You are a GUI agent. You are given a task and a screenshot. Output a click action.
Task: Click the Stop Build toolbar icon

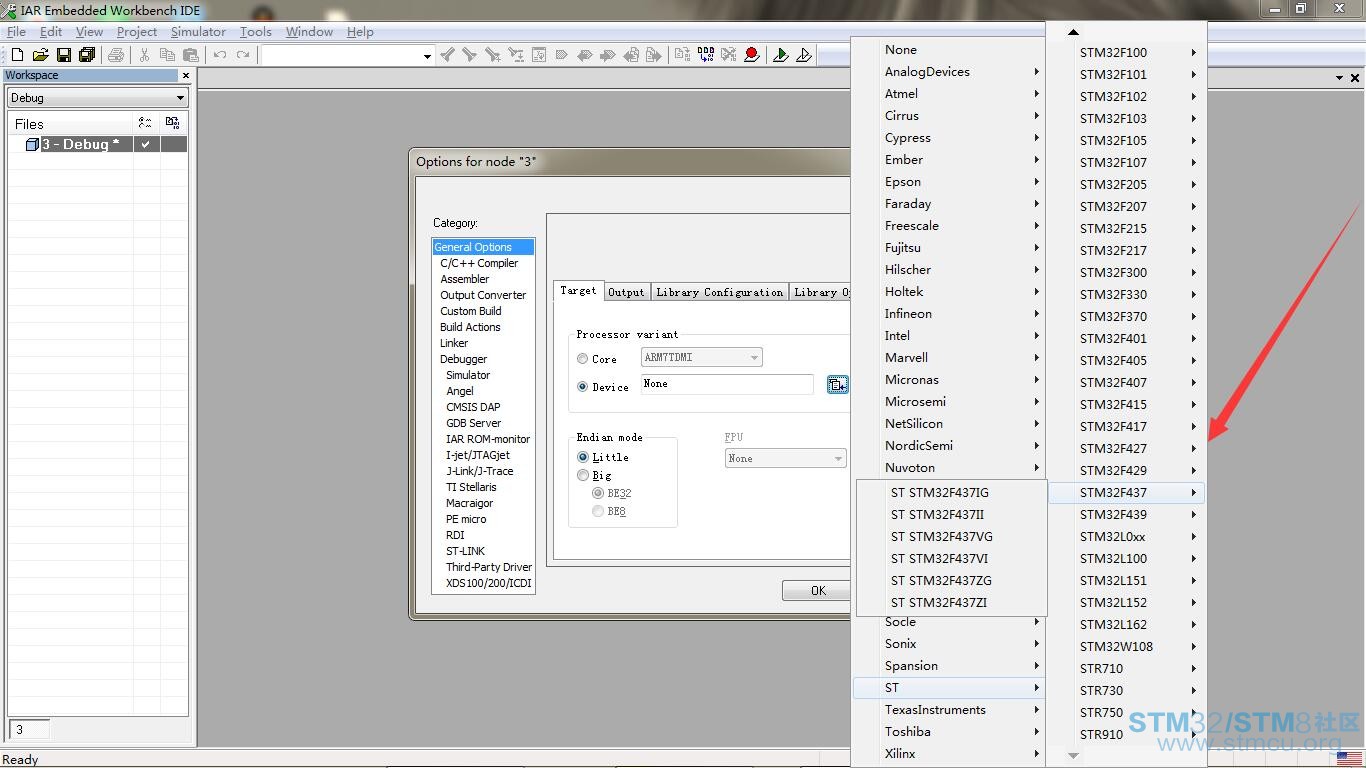point(729,55)
